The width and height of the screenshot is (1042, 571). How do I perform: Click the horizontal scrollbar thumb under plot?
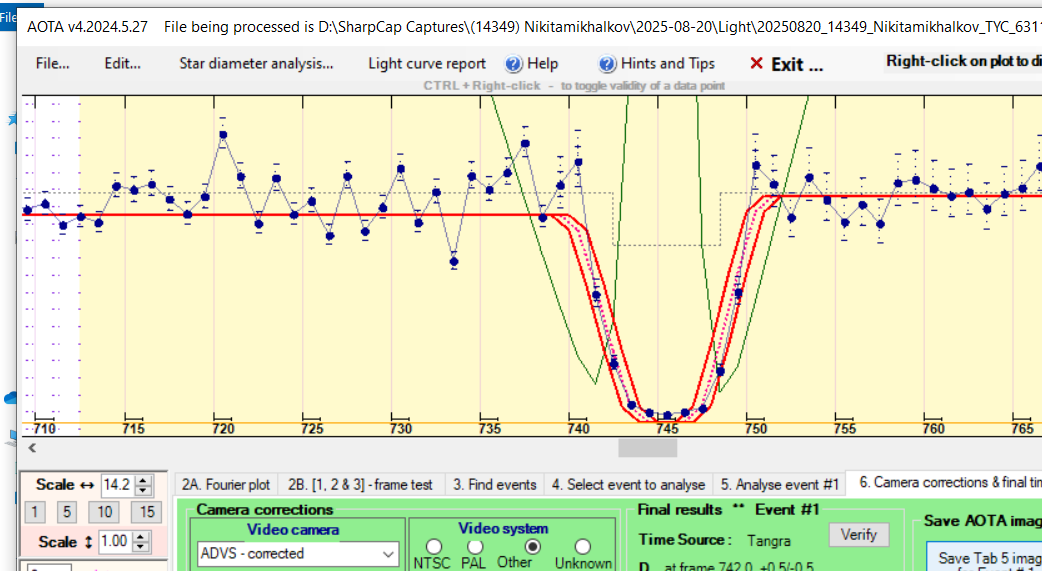(647, 448)
